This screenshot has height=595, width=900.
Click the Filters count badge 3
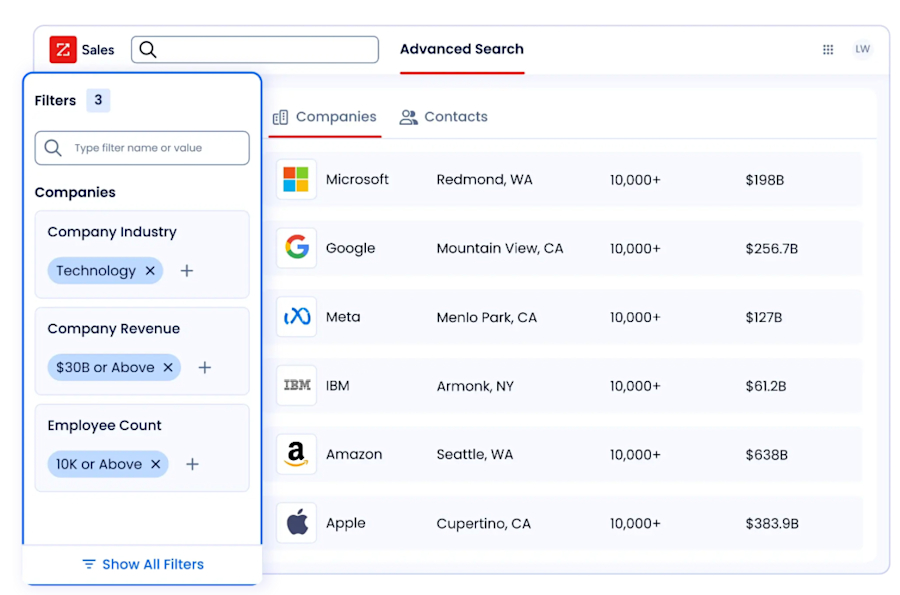pyautogui.click(x=98, y=100)
